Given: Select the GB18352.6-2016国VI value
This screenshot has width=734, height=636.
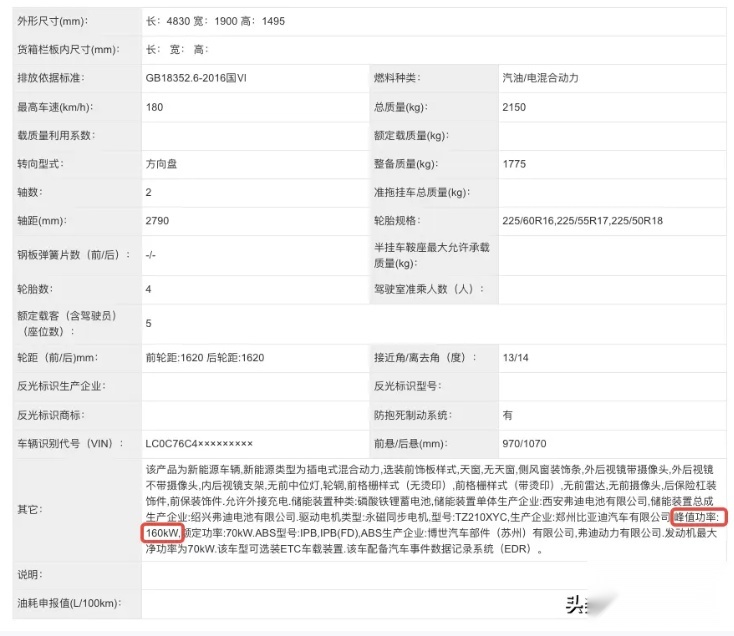Looking at the screenshot, I should (x=196, y=78).
